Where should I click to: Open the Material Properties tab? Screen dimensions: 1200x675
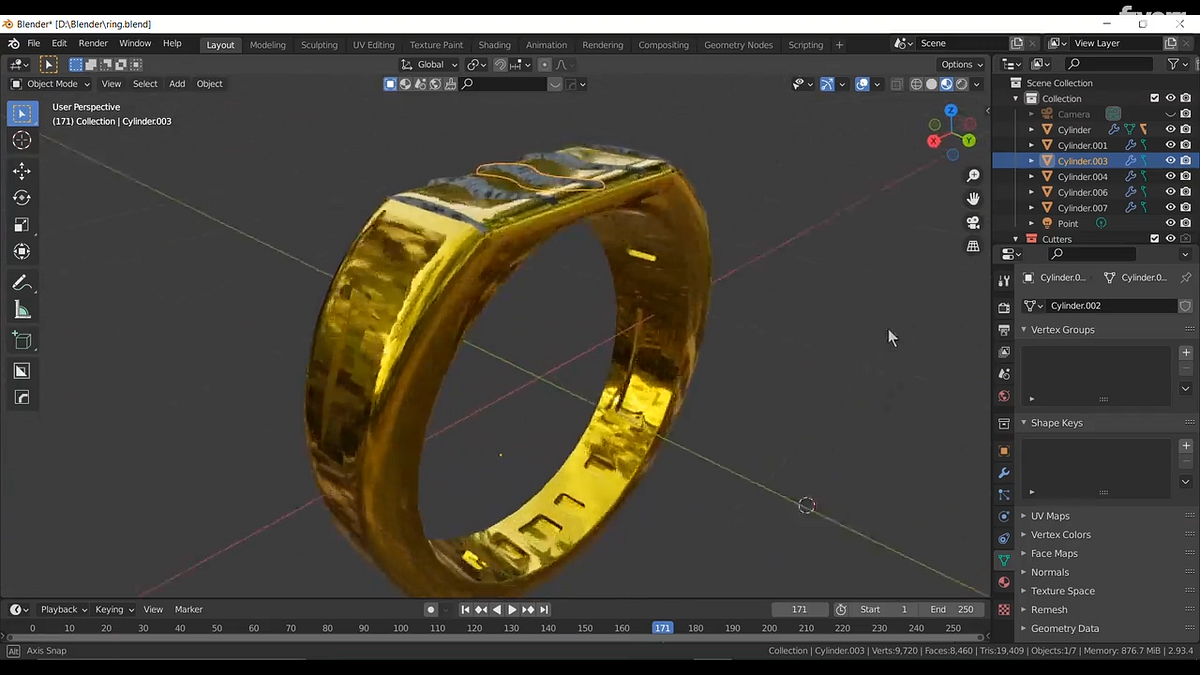point(1004,583)
